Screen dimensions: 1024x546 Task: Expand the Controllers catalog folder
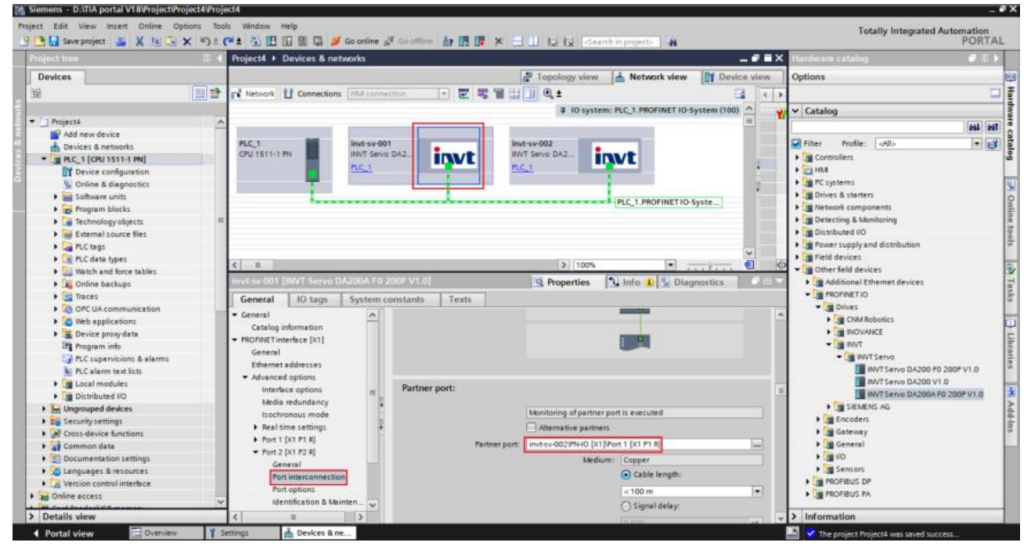click(797, 157)
